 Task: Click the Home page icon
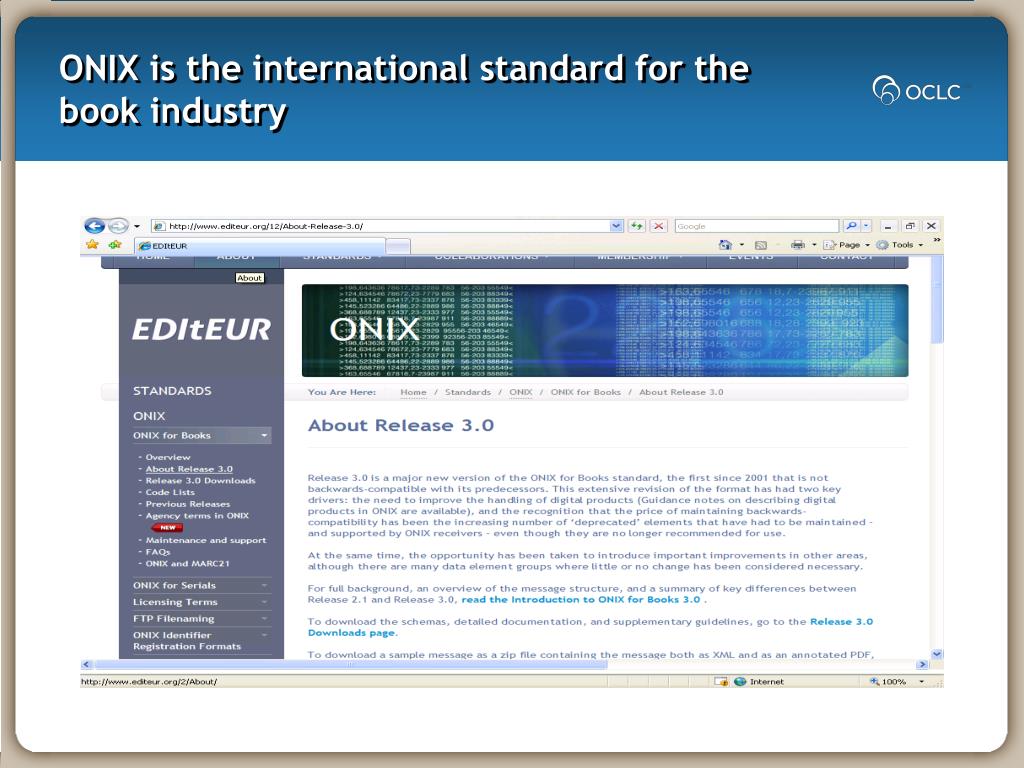tap(725, 245)
